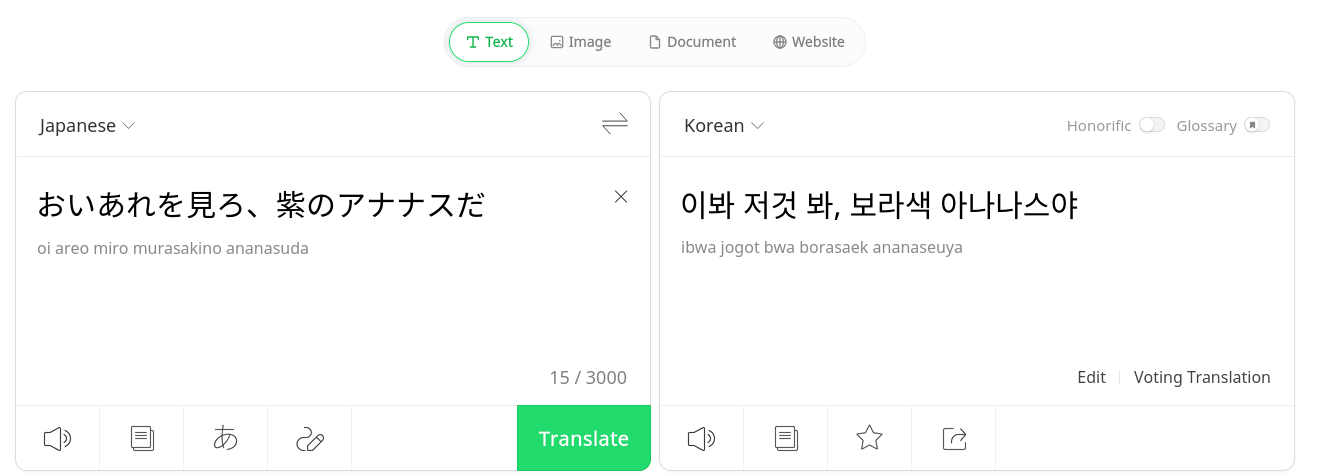The image size is (1323, 476).
Task: Open the Japanese source language dropdown
Action: (x=87, y=126)
